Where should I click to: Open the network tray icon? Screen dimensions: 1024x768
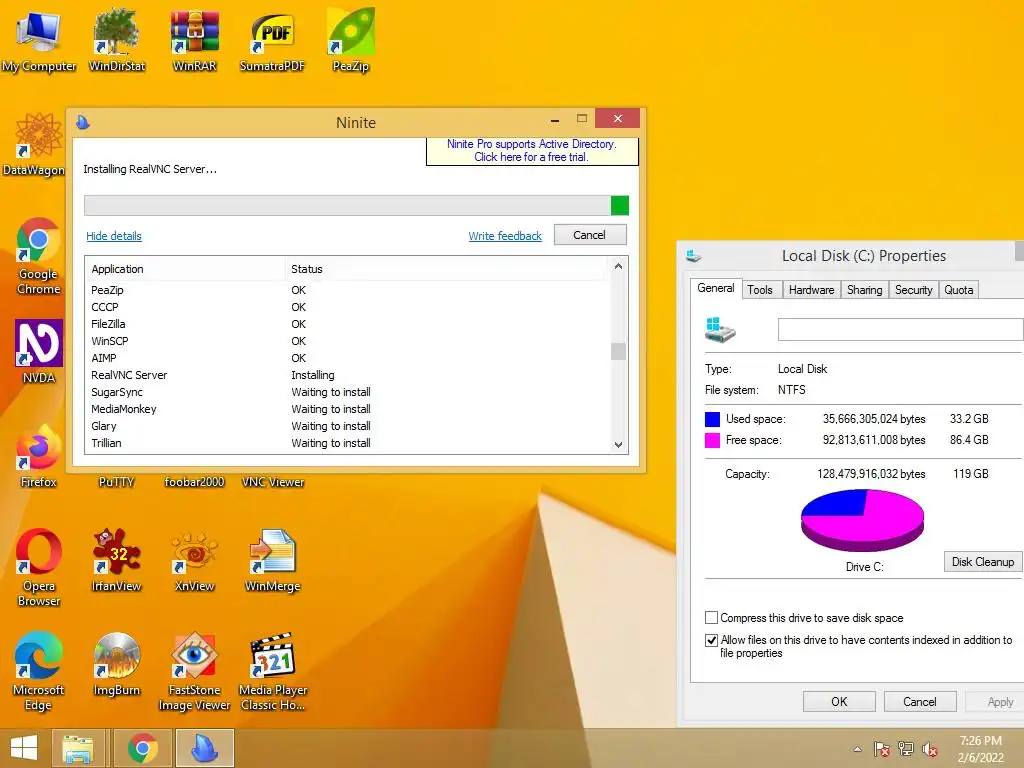point(906,749)
